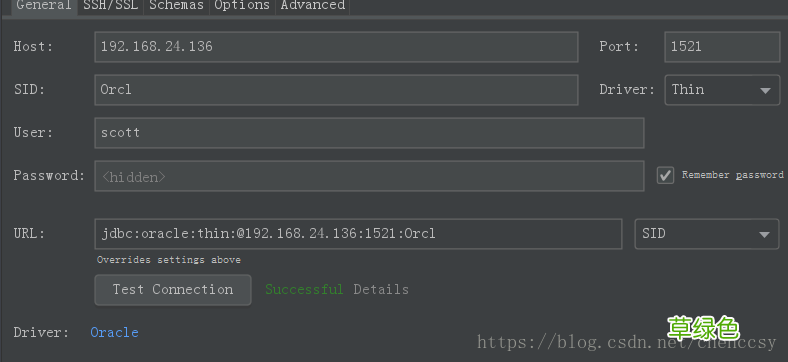Switch to the General tab
Viewport: 788px width, 362px height.
click(x=44, y=6)
